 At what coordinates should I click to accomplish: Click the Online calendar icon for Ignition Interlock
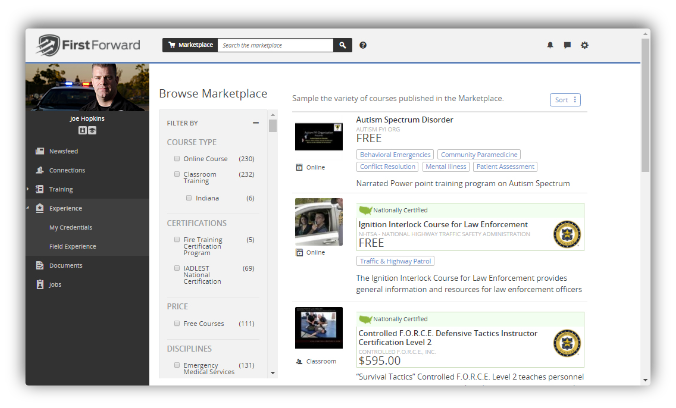[299, 252]
